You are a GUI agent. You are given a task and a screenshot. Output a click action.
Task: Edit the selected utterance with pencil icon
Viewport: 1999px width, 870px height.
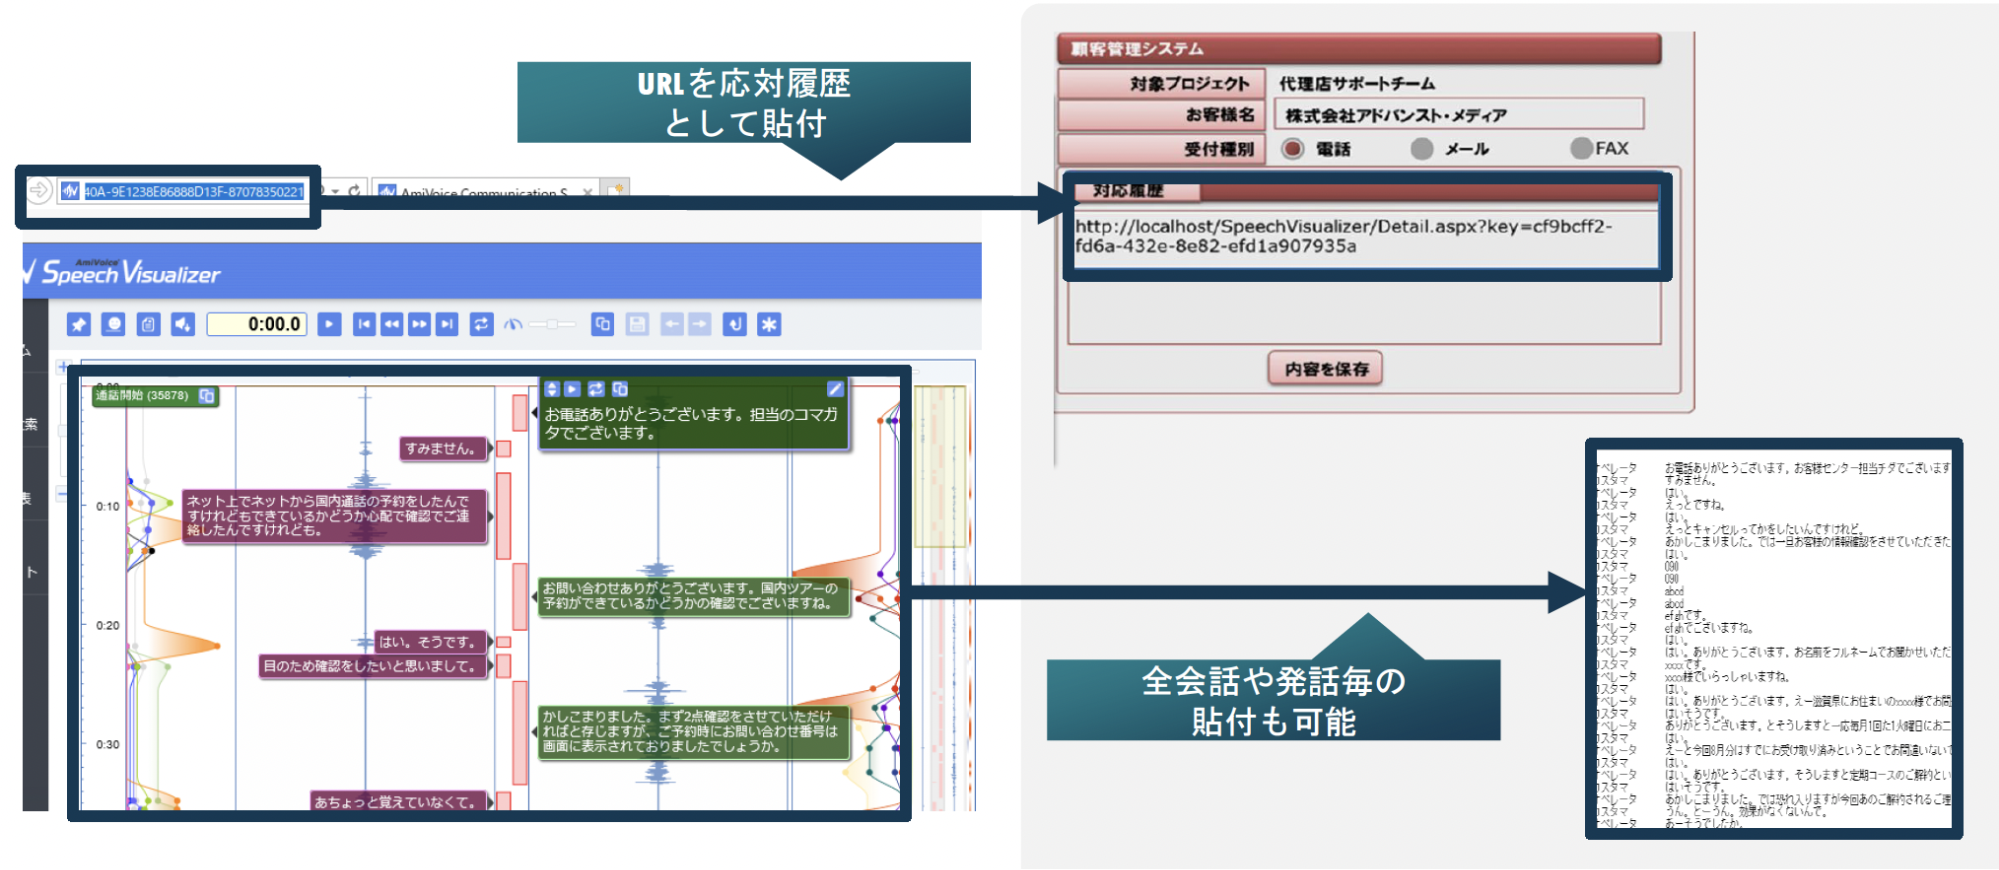coord(836,389)
